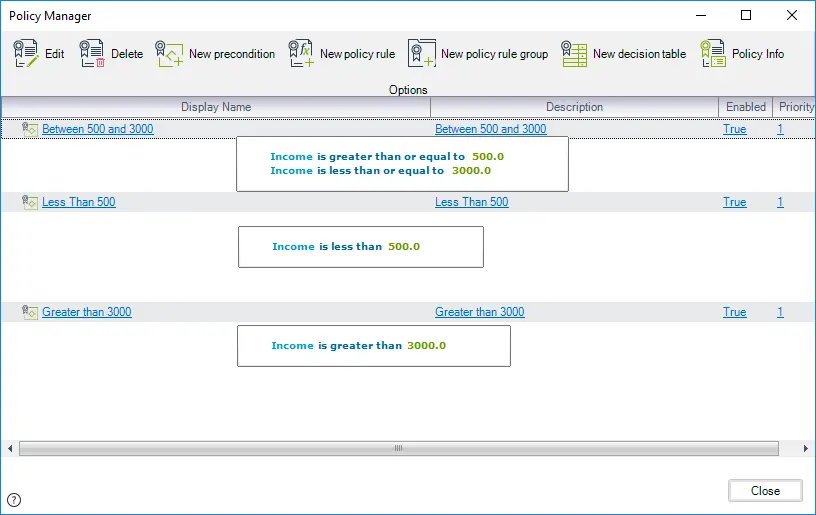
Task: Sort by the Priority column header
Action: tap(794, 107)
